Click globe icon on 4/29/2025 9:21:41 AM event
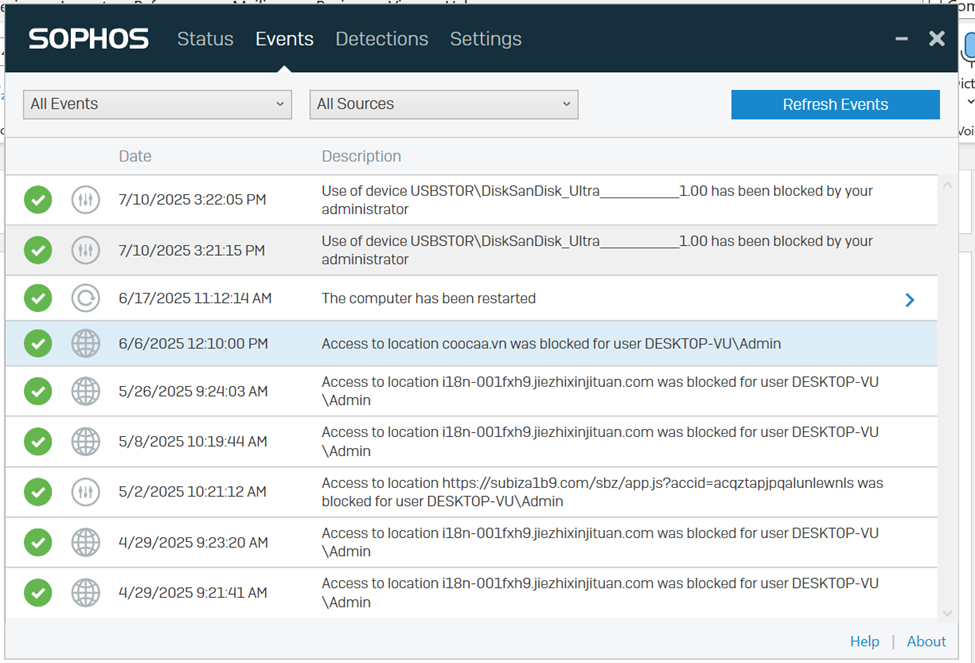 coord(86,593)
